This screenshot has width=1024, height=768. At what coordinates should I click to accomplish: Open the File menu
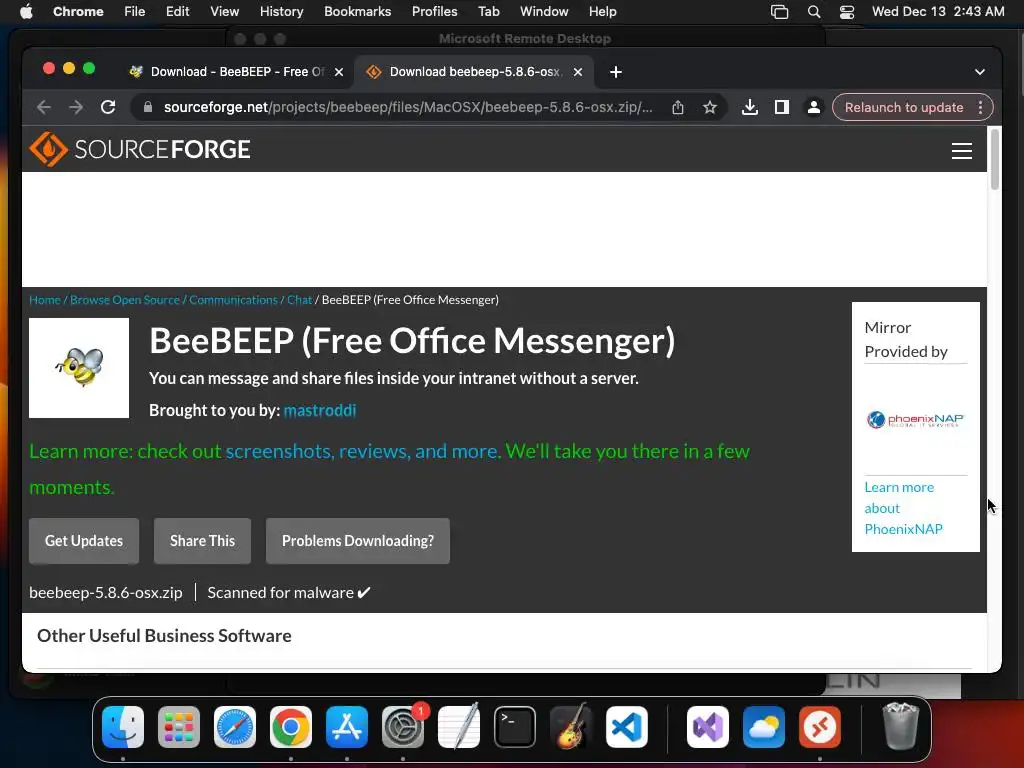point(135,12)
